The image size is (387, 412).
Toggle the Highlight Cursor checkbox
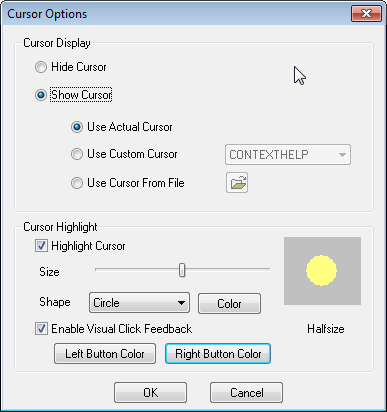(41, 246)
